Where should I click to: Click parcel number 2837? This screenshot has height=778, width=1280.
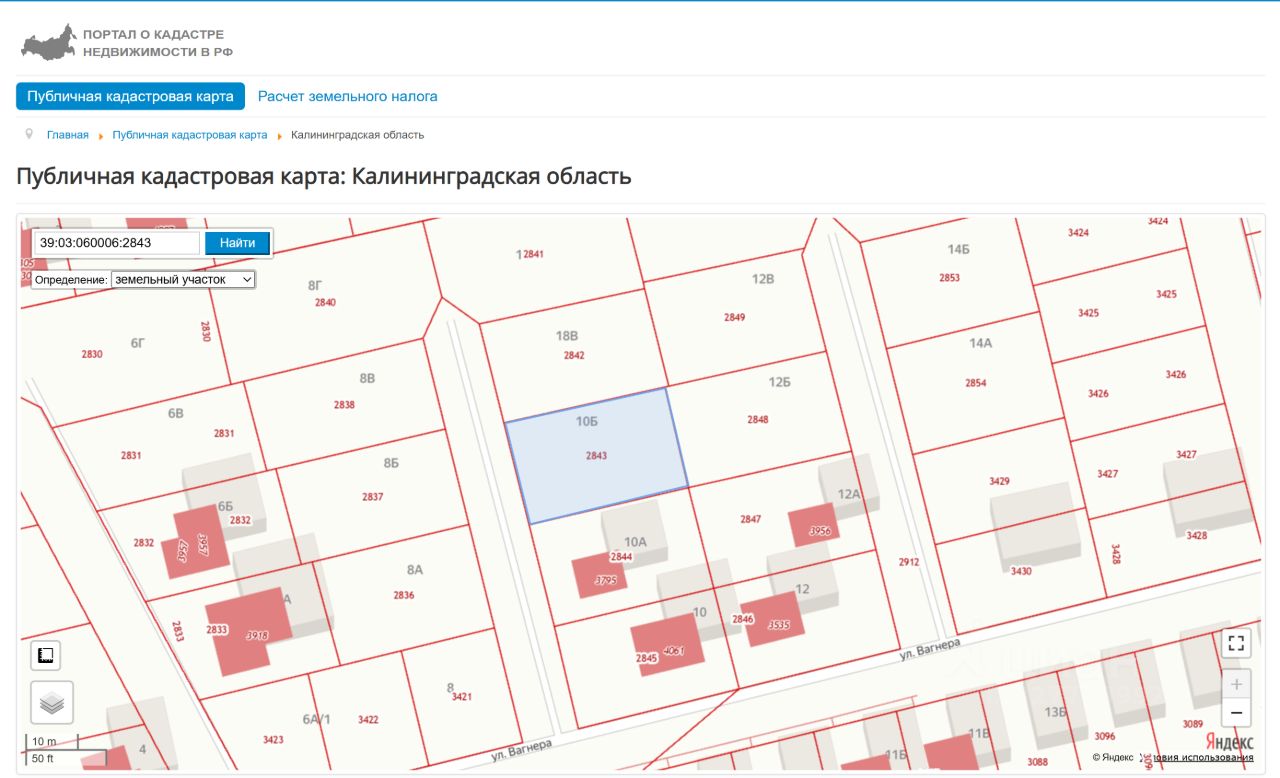point(373,497)
